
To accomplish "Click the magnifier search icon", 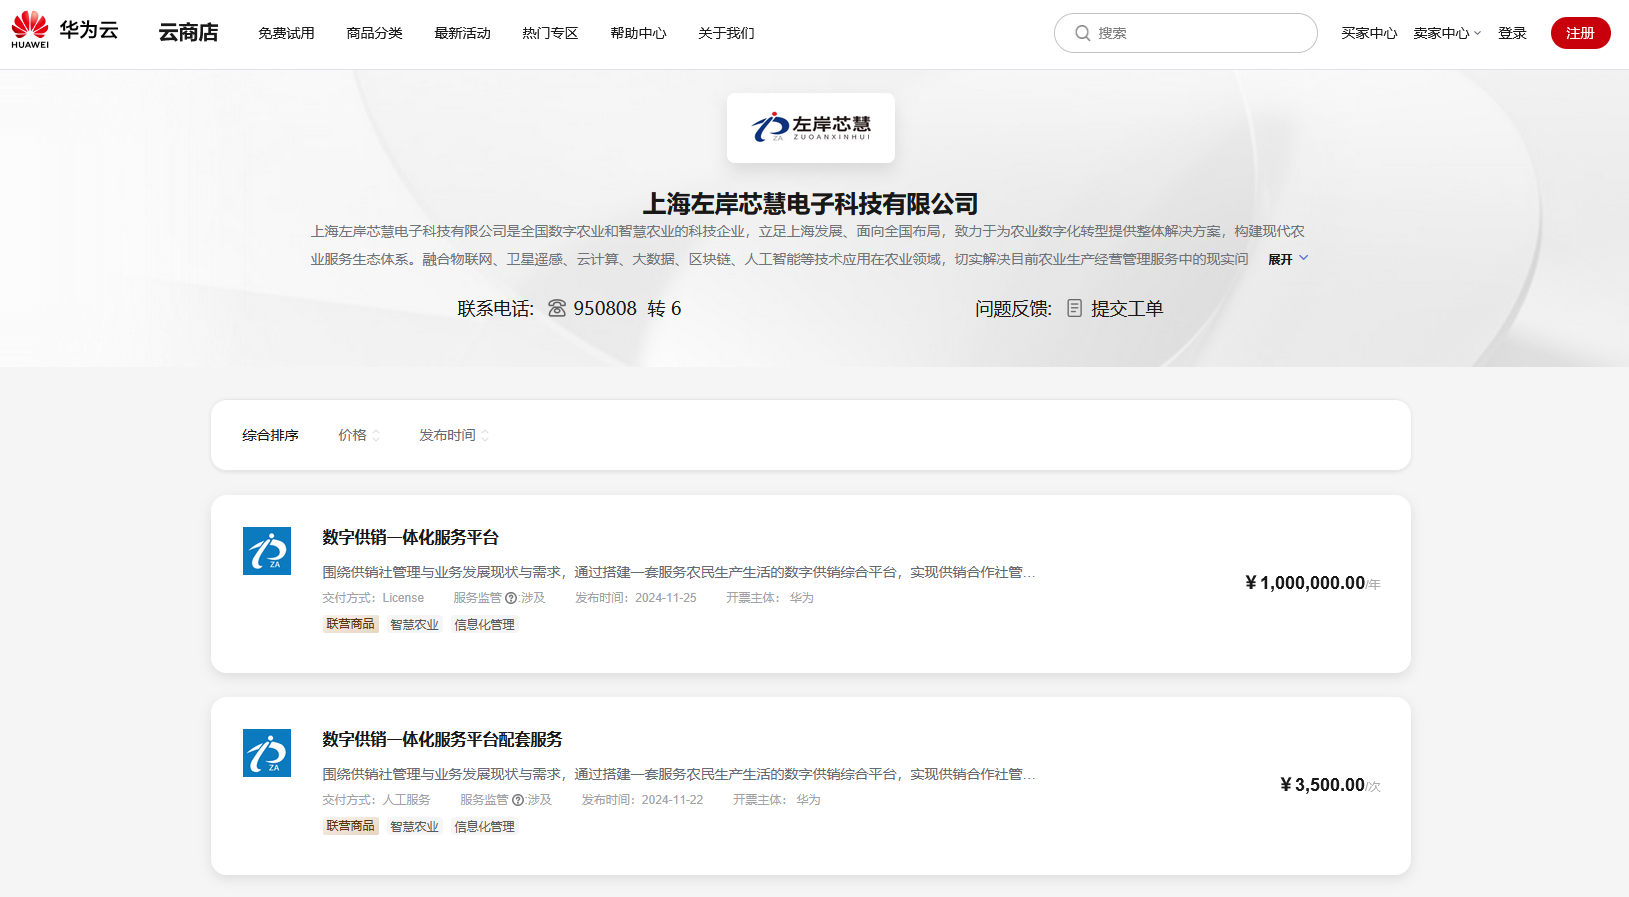I will [x=1082, y=33].
